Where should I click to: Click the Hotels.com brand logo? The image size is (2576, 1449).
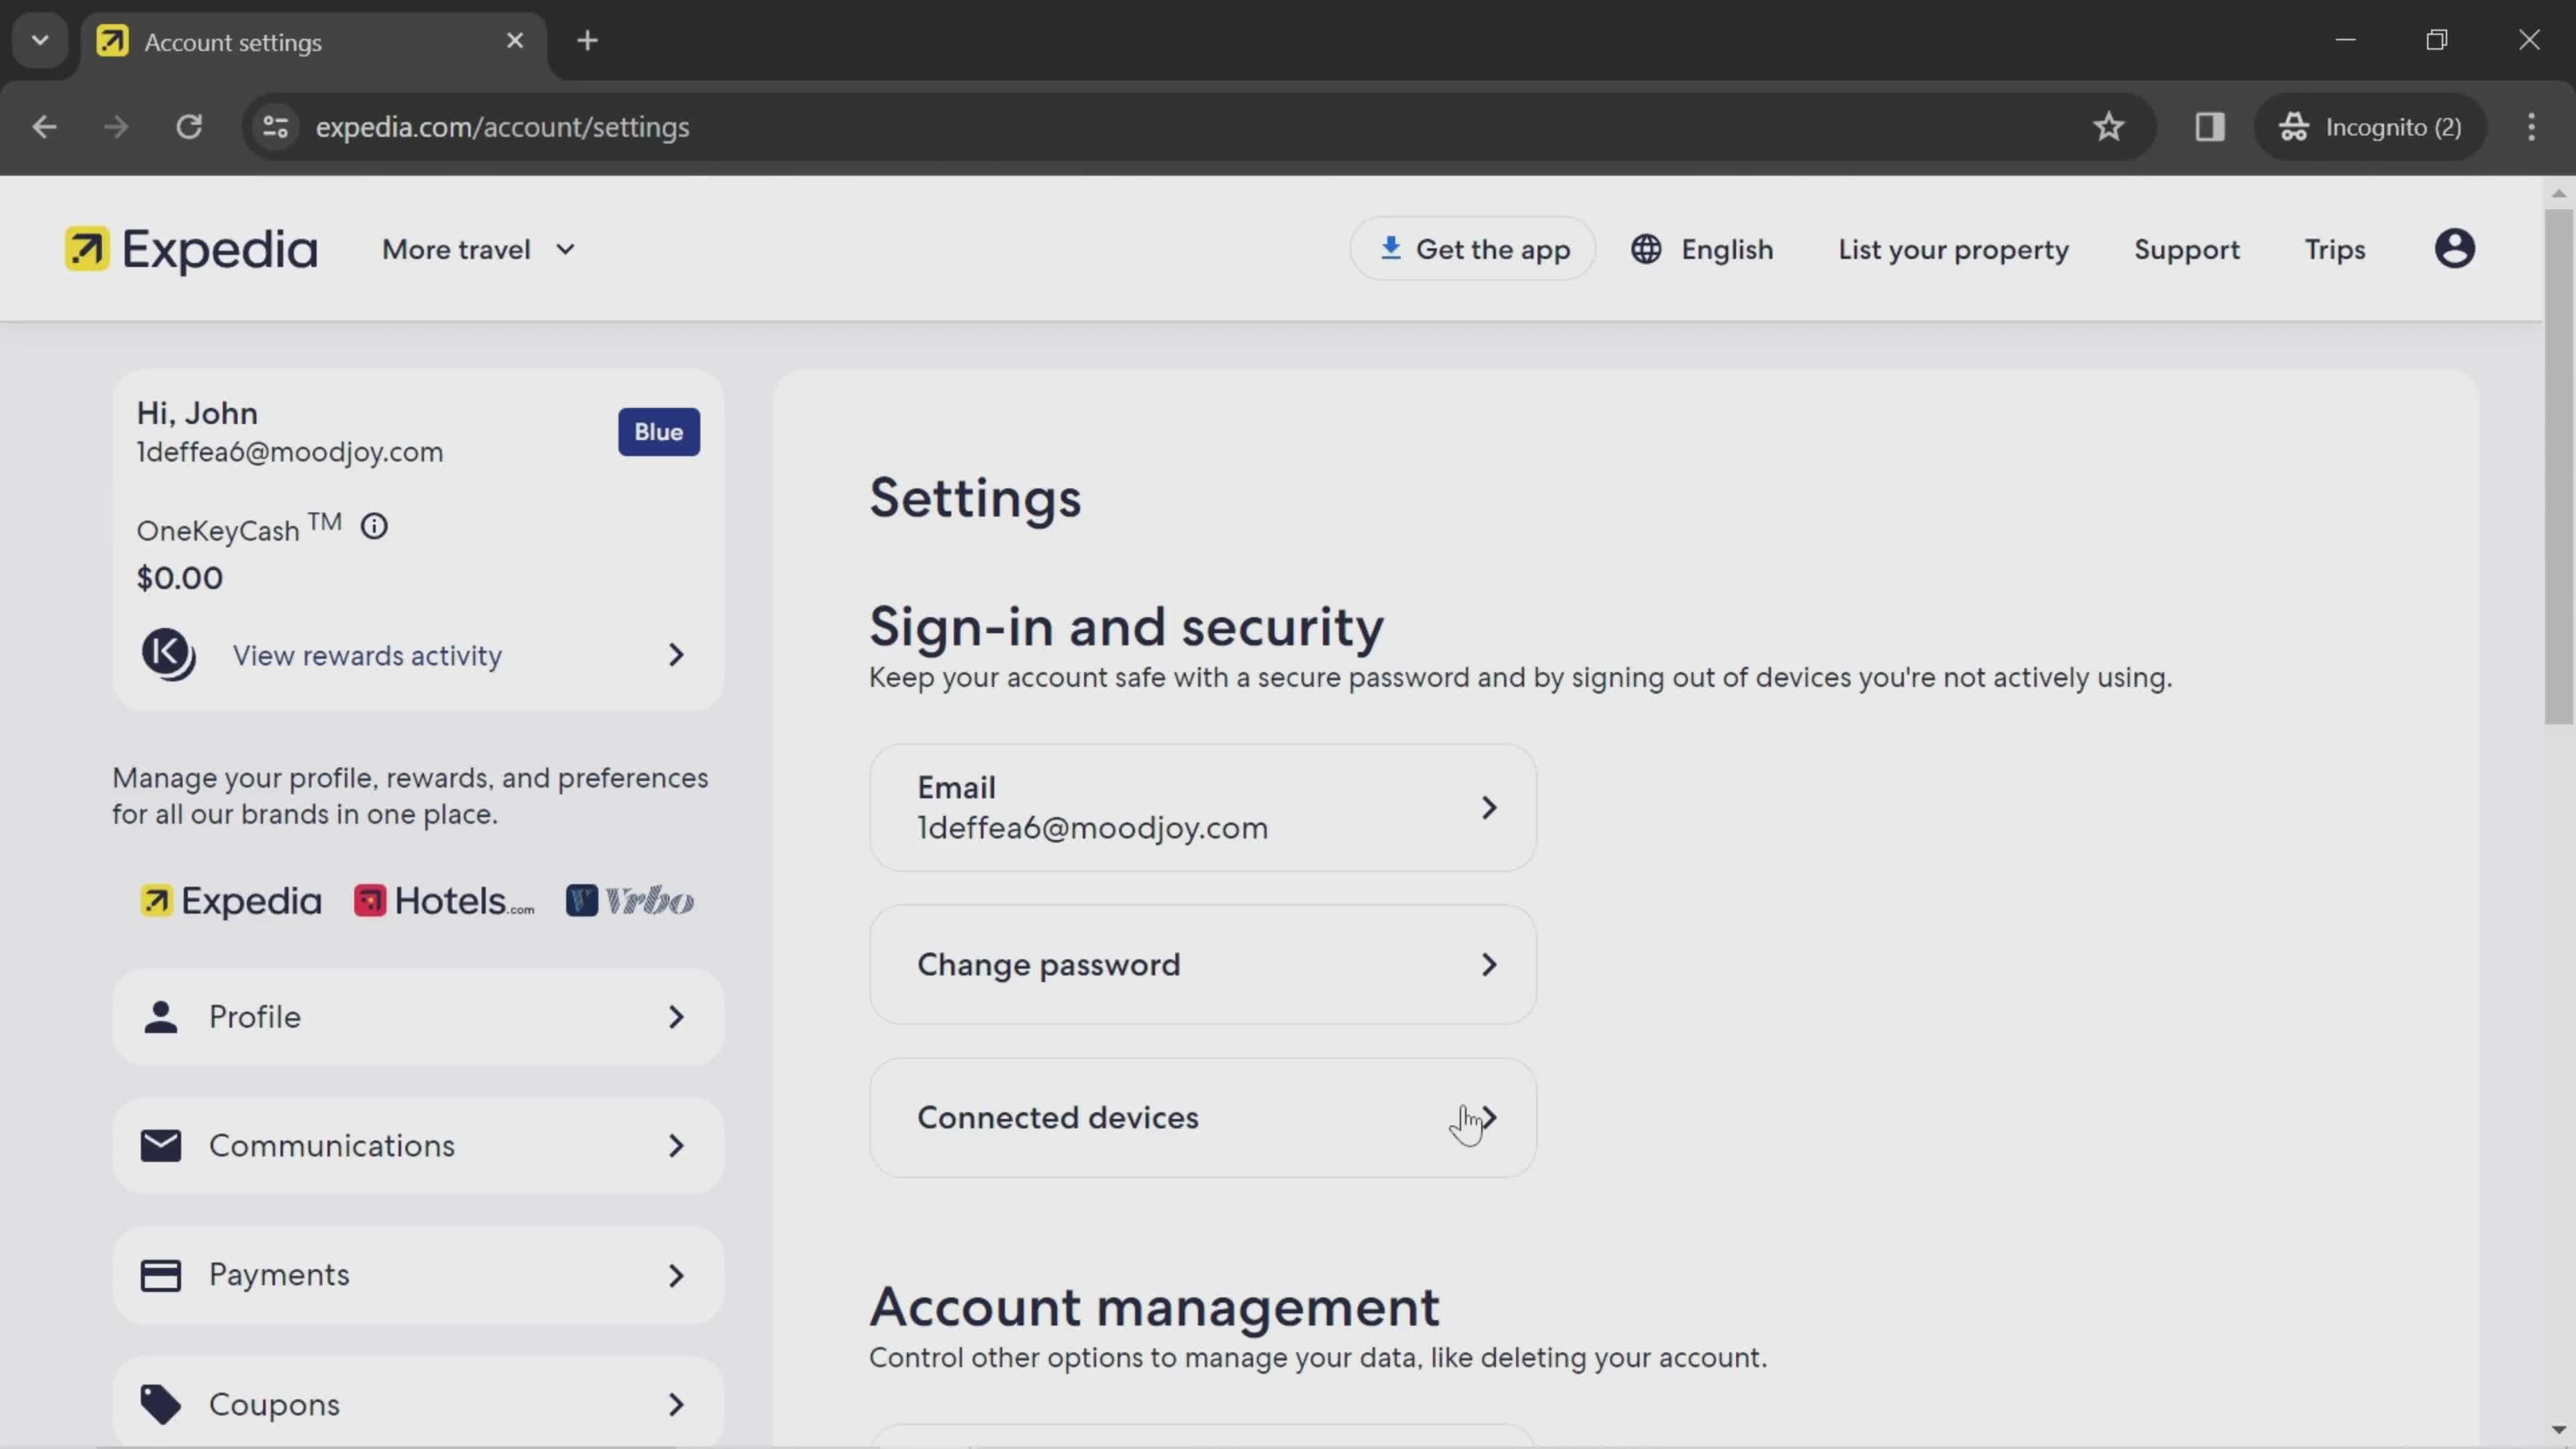click(444, 901)
